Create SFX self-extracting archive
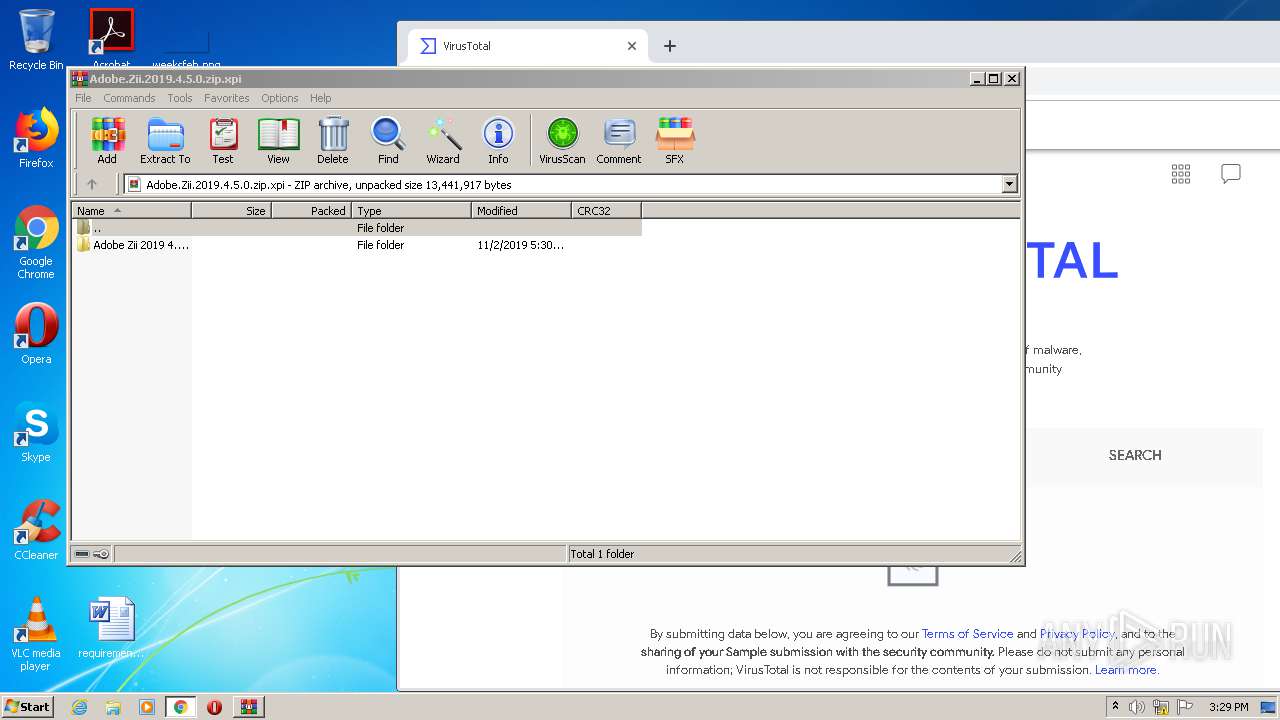Image resolution: width=1280 pixels, height=720 pixels. pos(675,140)
